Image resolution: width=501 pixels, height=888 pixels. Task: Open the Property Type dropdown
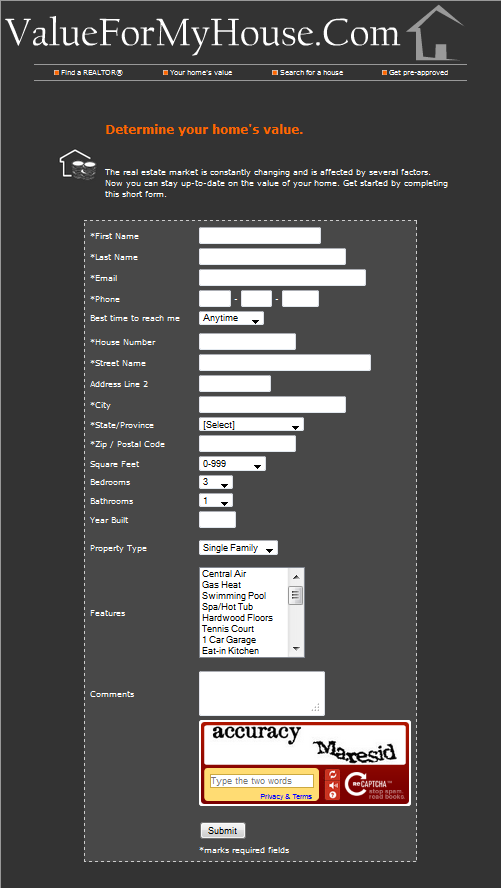coord(238,548)
